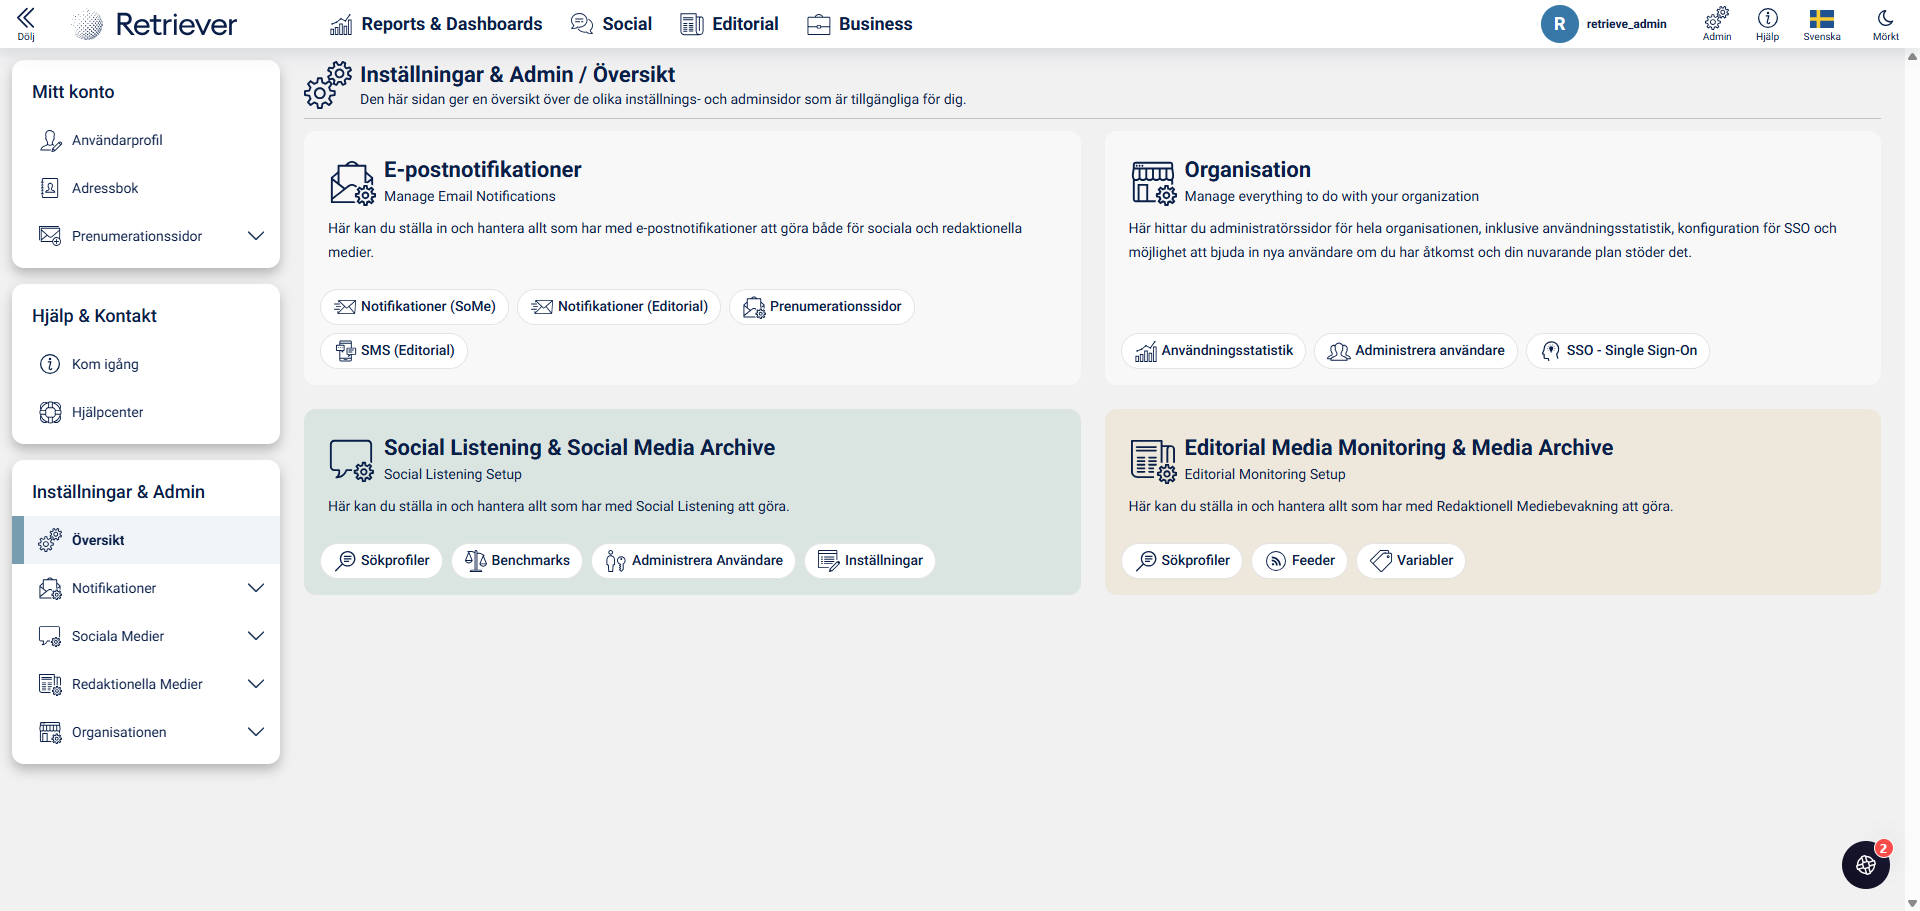Click the Benchmarks button
Viewport: 1920px width, 911px height.
[517, 560]
